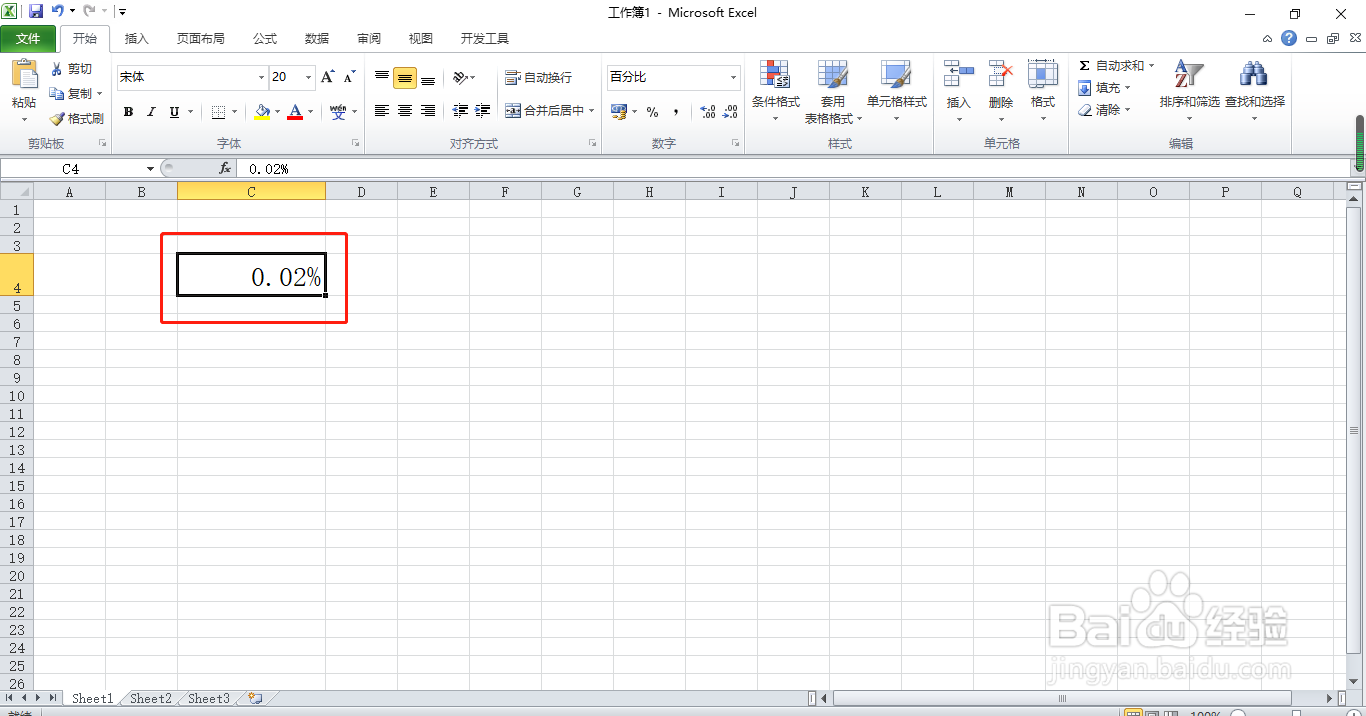Viewport: 1366px width, 716px height.
Task: Open the font size dropdown 20
Action: tap(309, 77)
